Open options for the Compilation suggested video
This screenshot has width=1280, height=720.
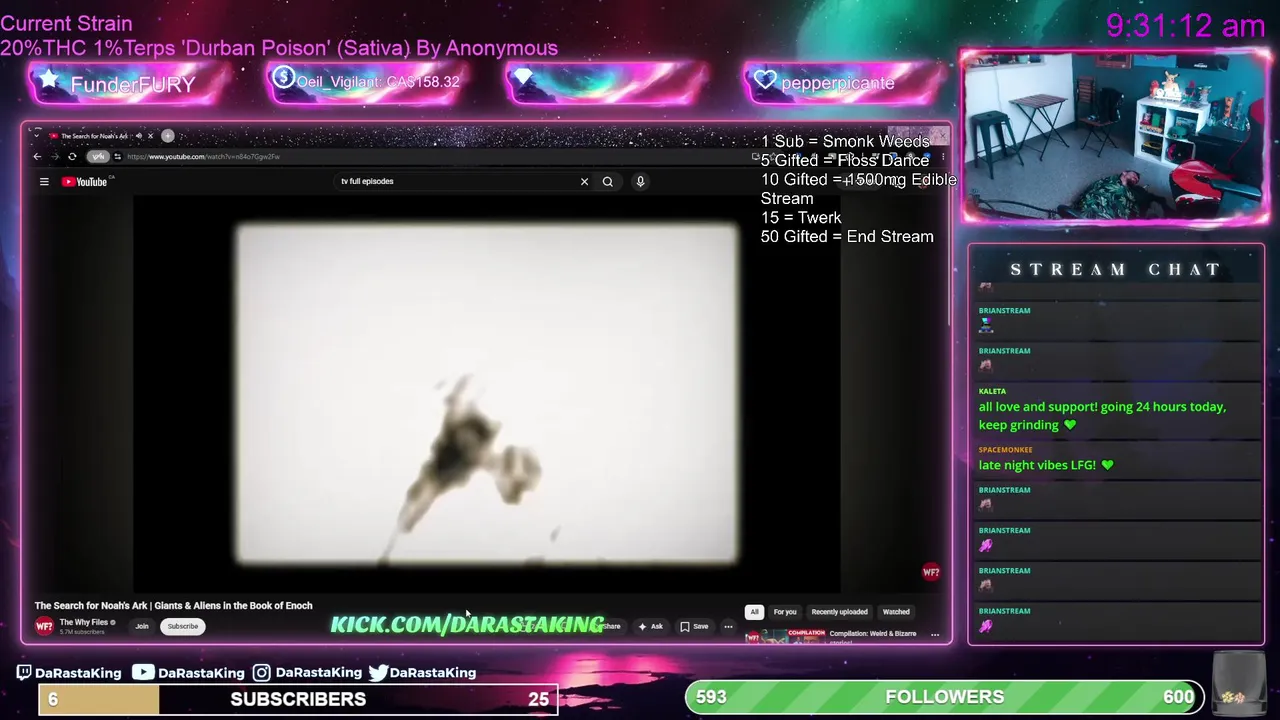[935, 634]
